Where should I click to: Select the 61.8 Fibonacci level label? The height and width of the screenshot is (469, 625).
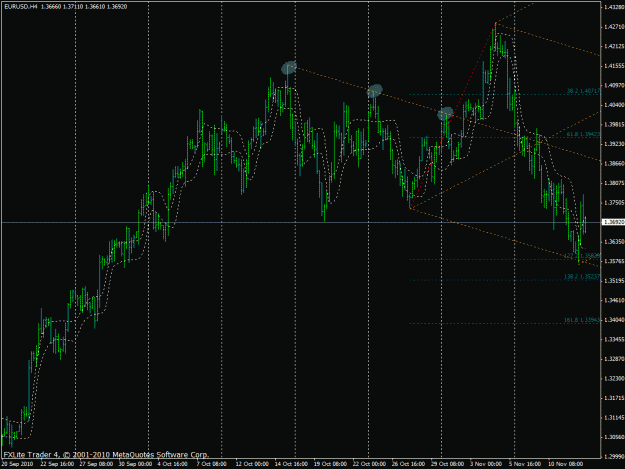tap(583, 134)
